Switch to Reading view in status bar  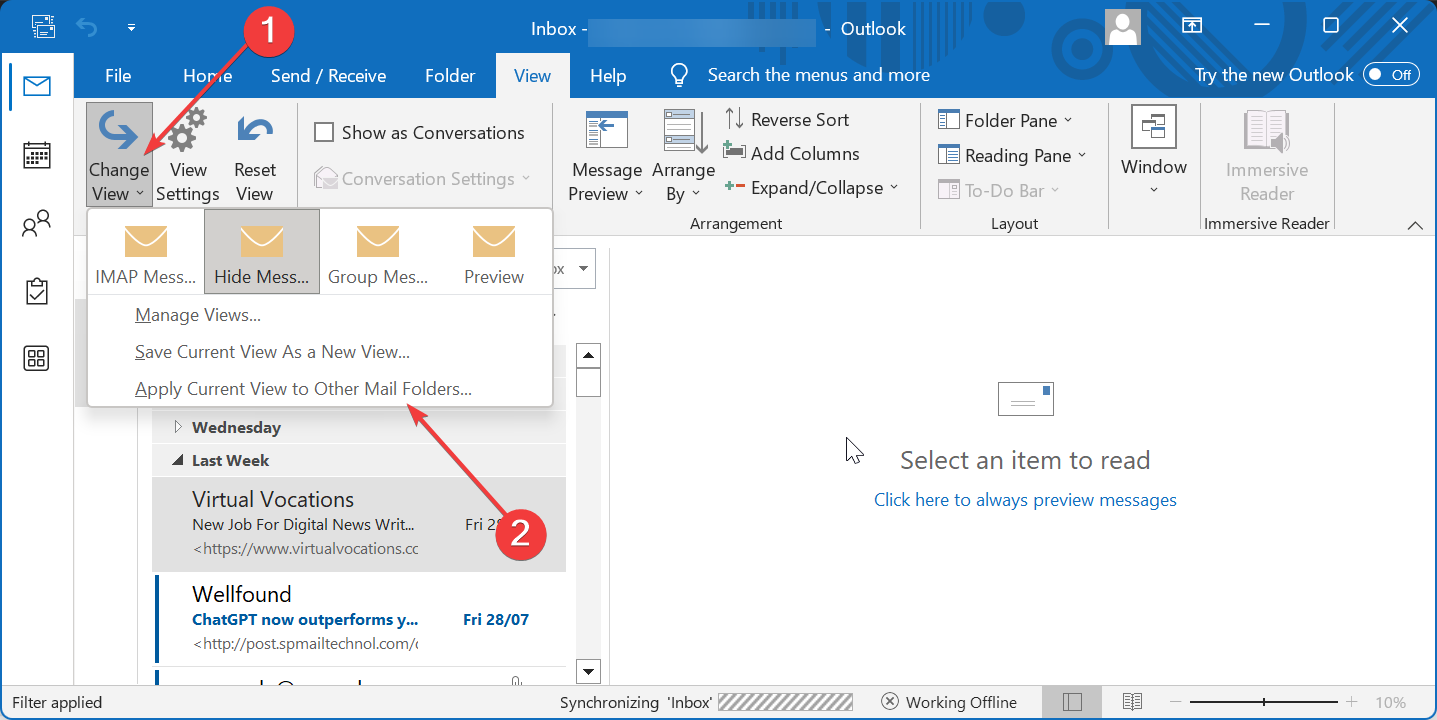point(1132,702)
